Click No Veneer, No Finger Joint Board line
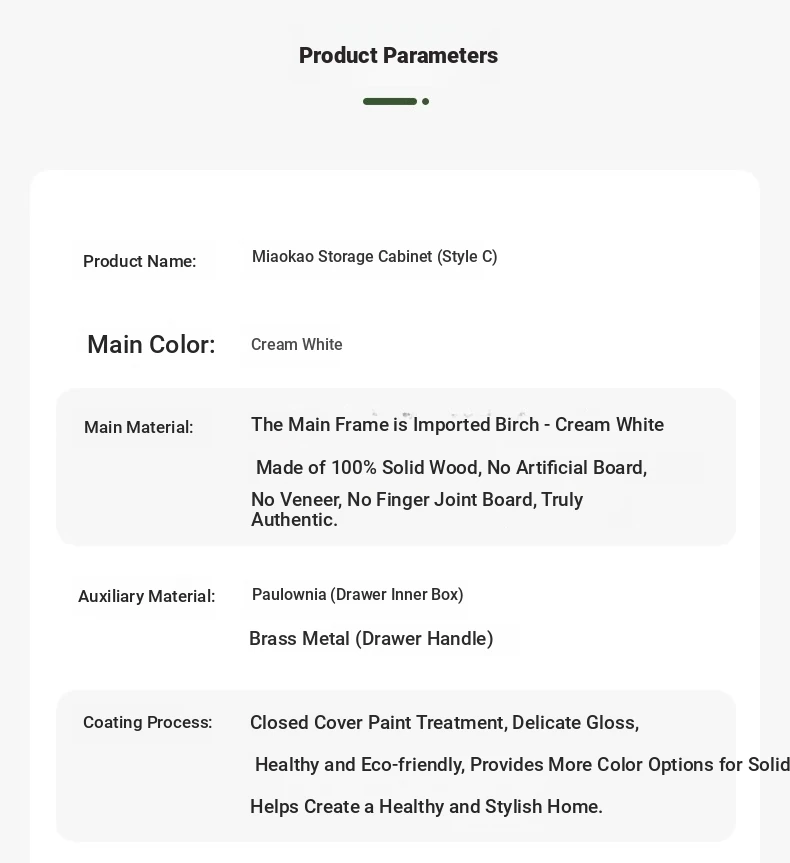 pyautogui.click(x=417, y=499)
